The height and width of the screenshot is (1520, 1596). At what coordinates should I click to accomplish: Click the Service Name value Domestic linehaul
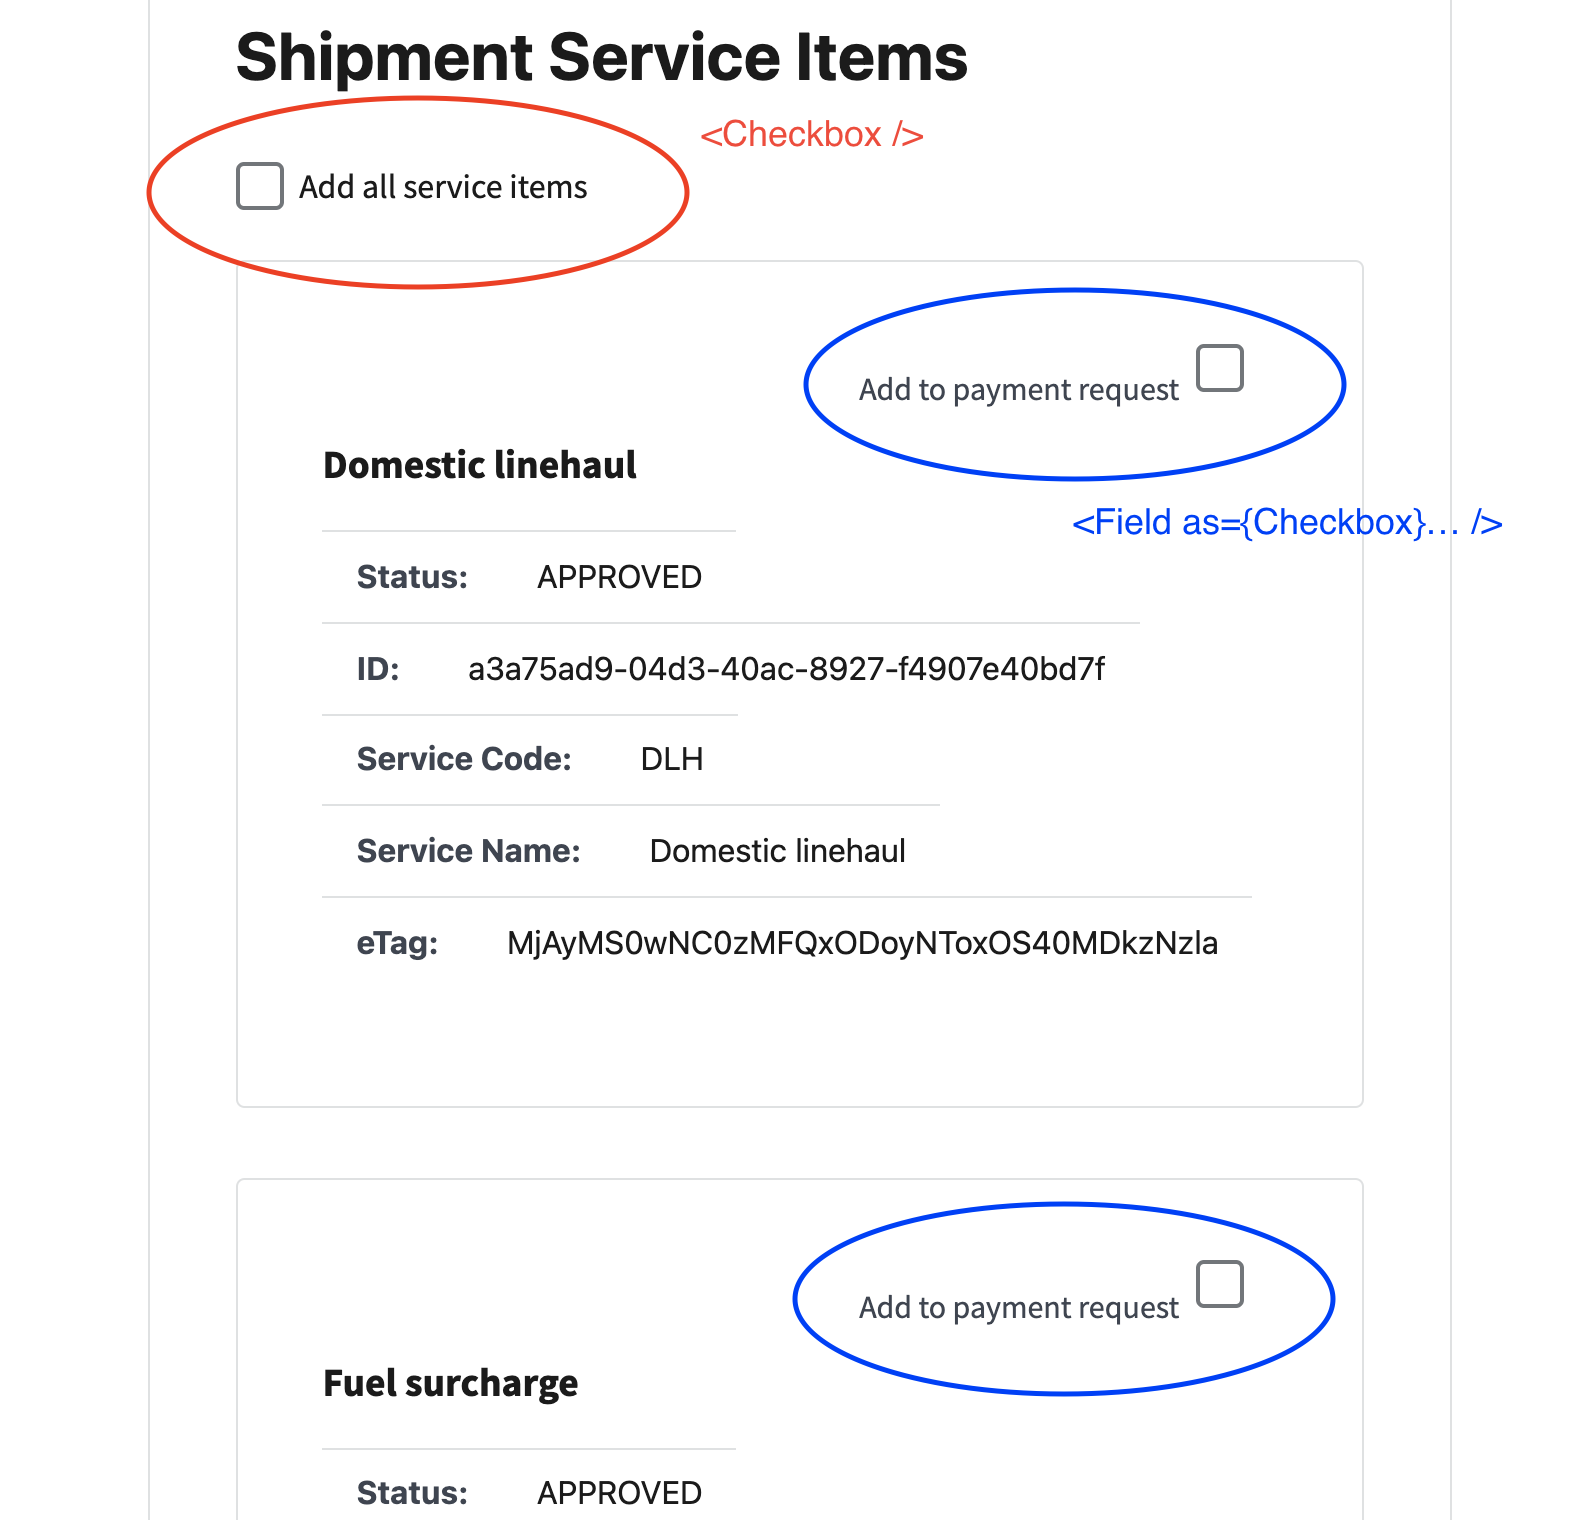click(777, 850)
